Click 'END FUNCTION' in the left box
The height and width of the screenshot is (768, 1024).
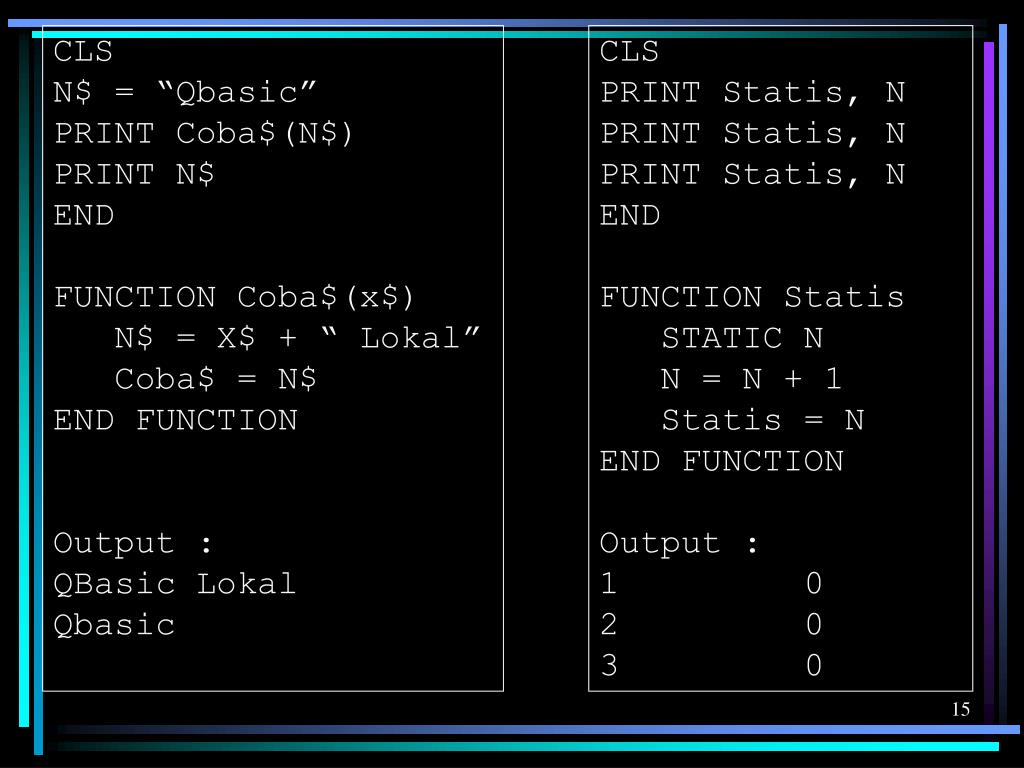(176, 421)
